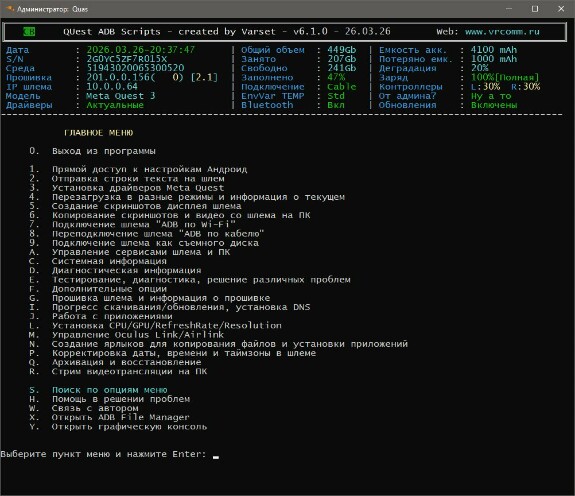Click the ГЛАВНОЕ МЕНЮ heading text
The height and width of the screenshot is (496, 575).
coord(98,133)
